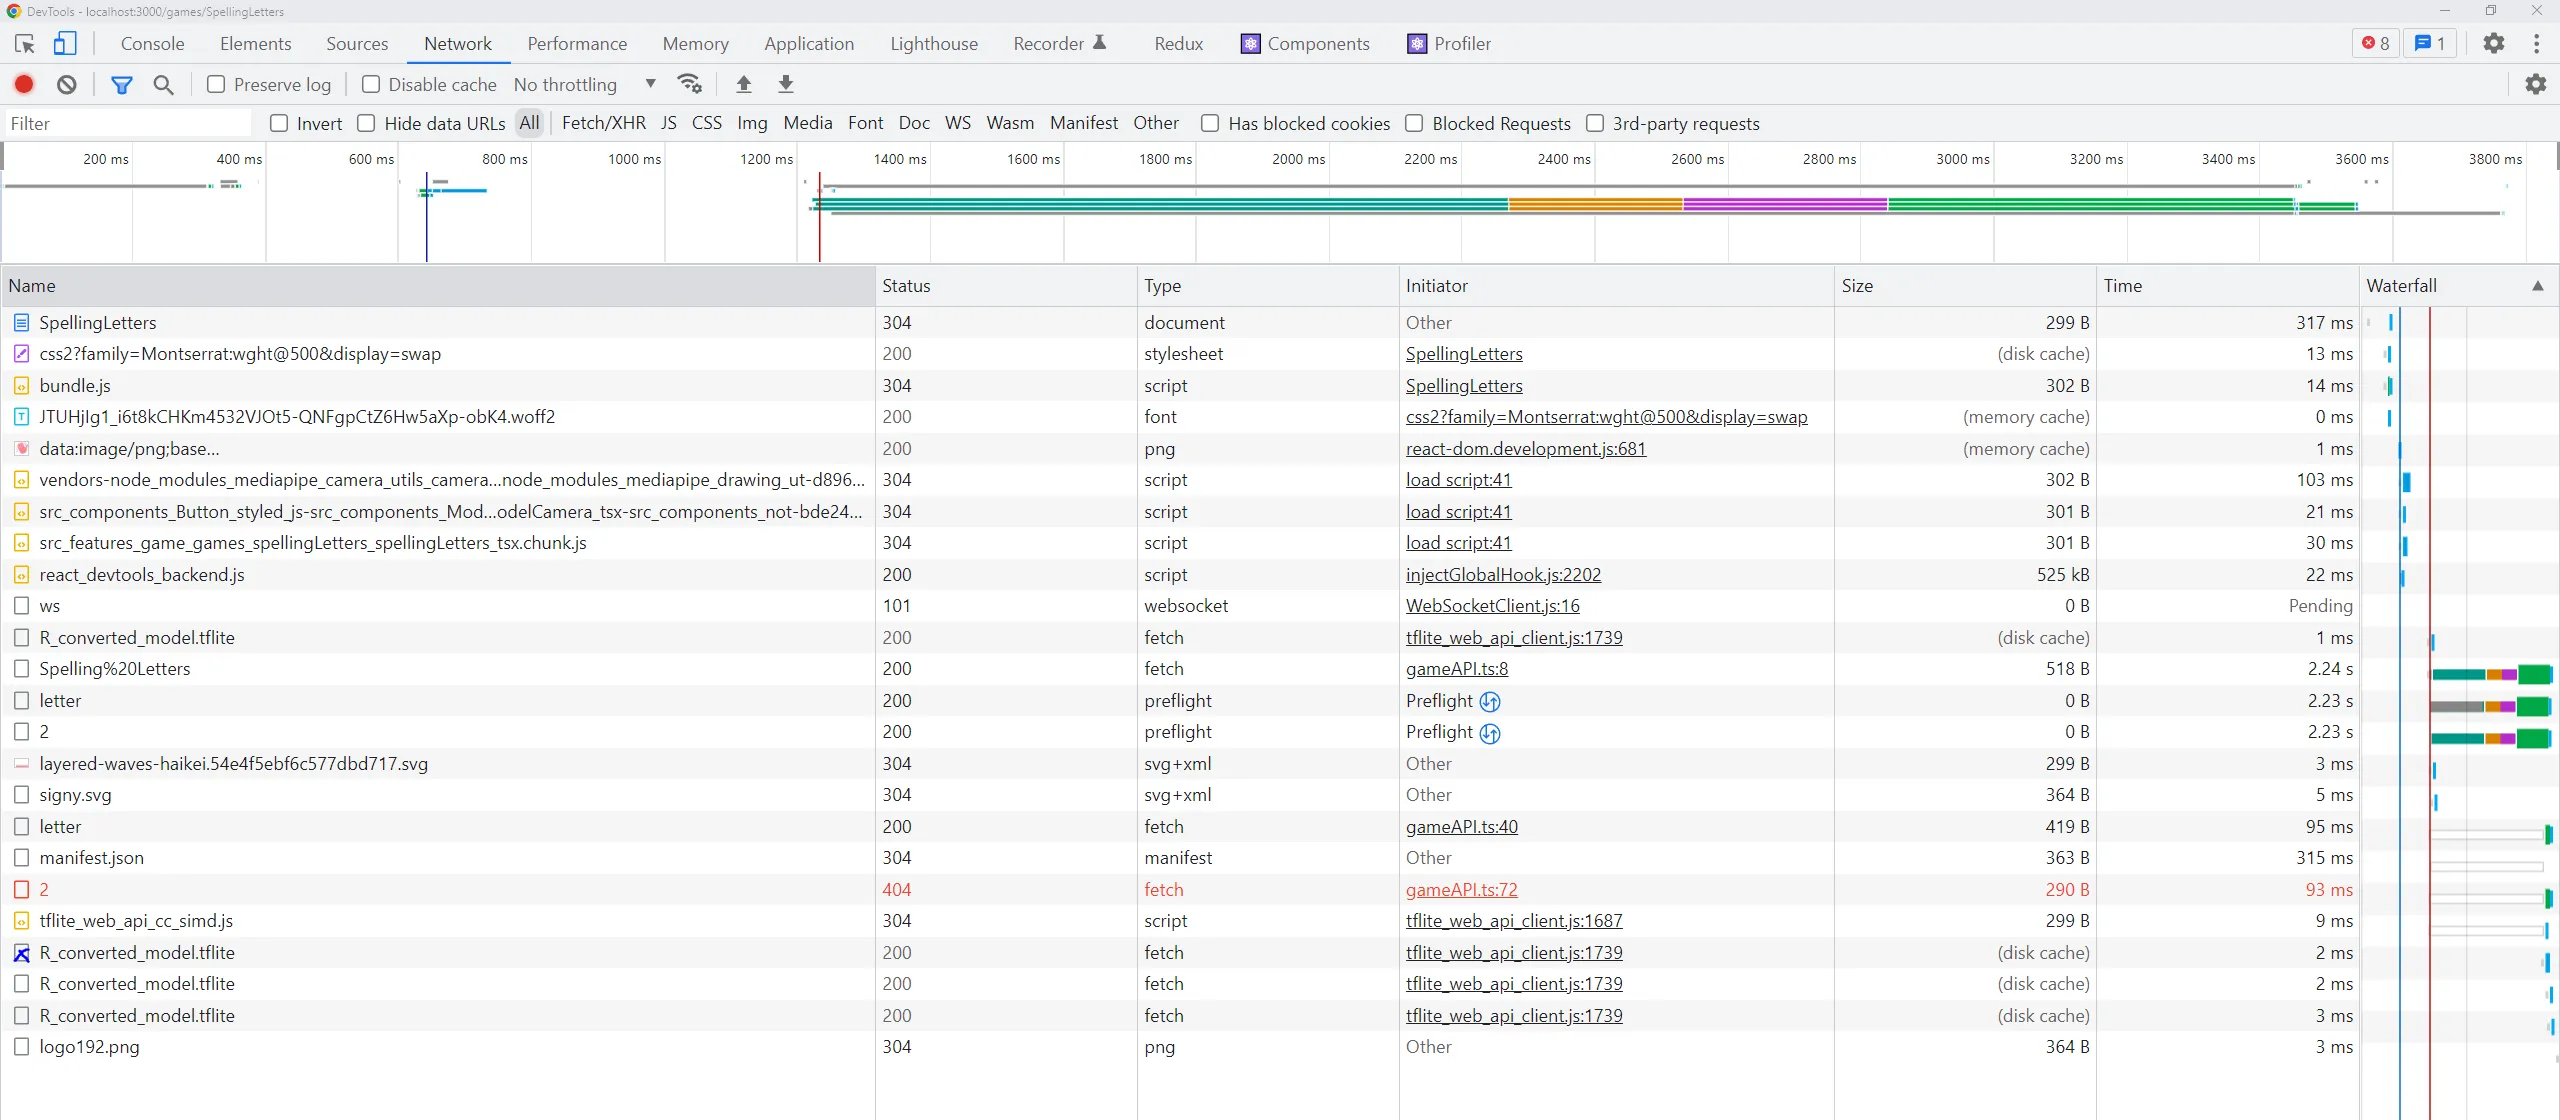Toggle the filter funnel icon

(122, 85)
